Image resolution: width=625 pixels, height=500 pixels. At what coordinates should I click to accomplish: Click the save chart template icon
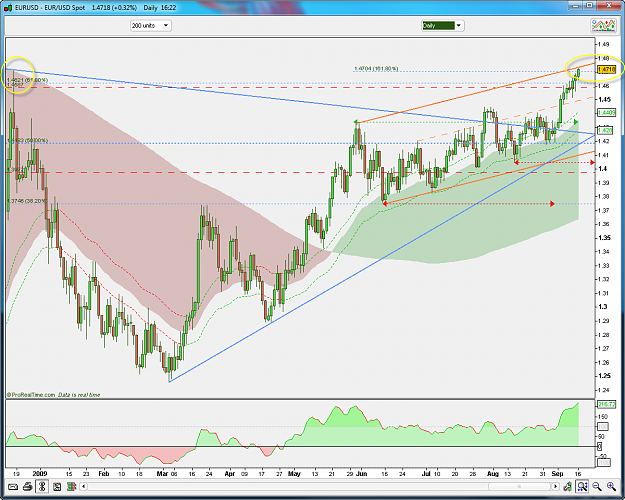click(57, 486)
